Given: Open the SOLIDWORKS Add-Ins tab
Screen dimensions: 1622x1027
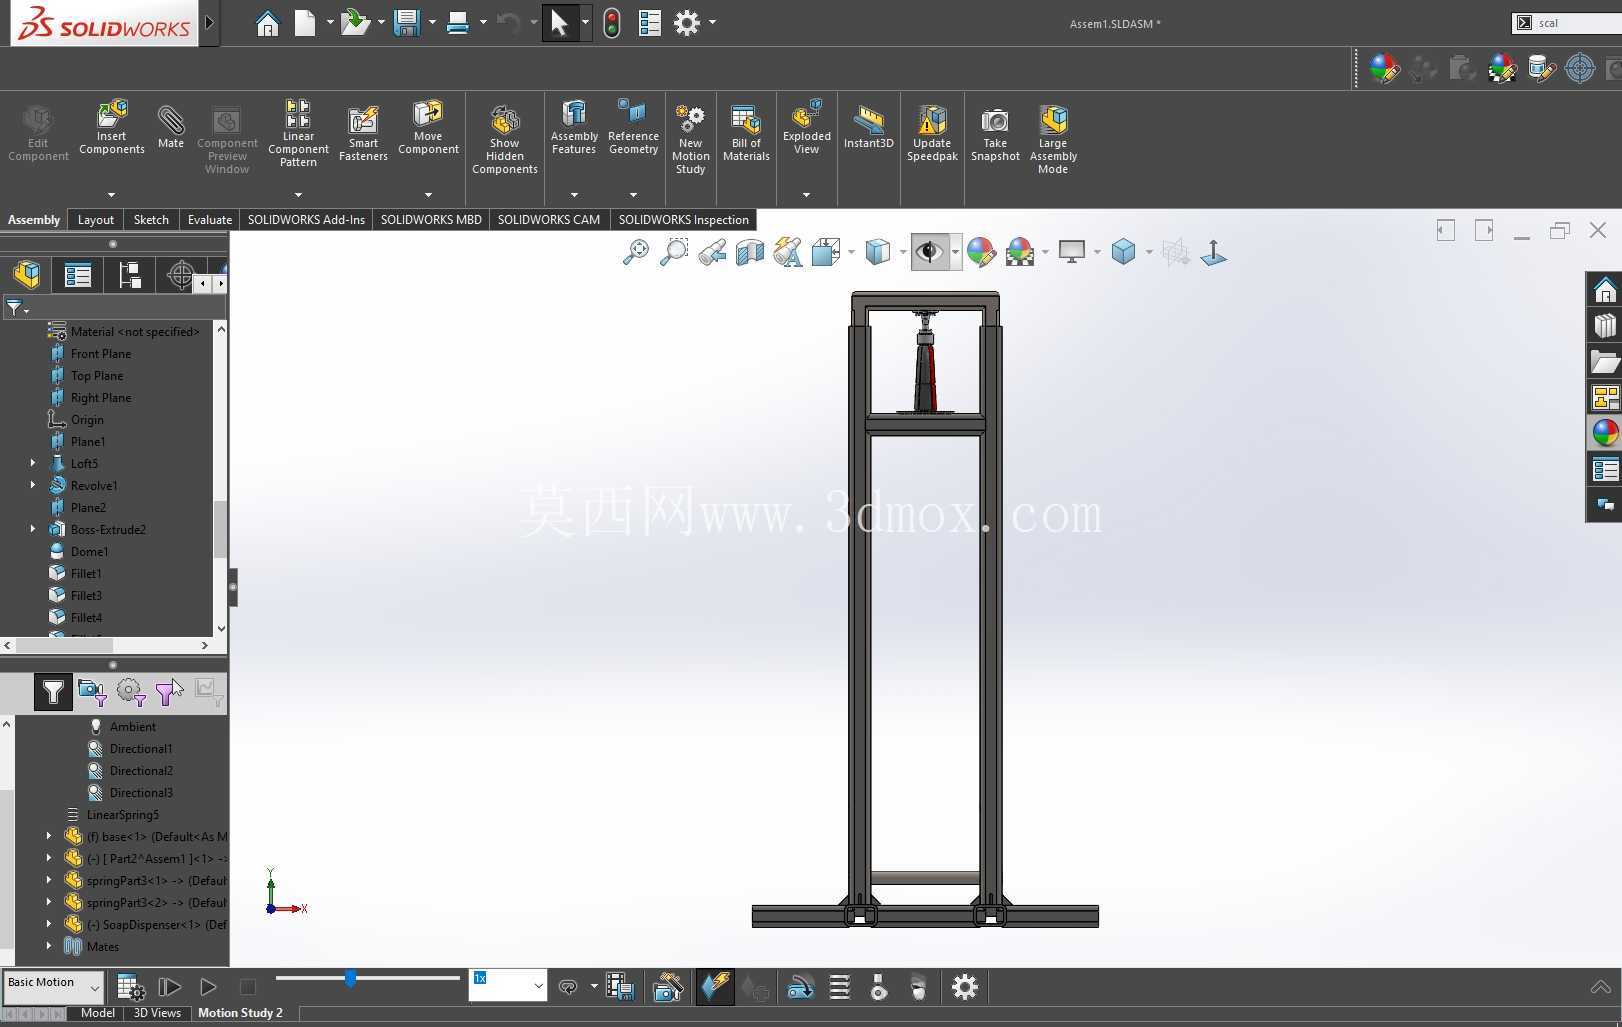Looking at the screenshot, I should [x=306, y=220].
